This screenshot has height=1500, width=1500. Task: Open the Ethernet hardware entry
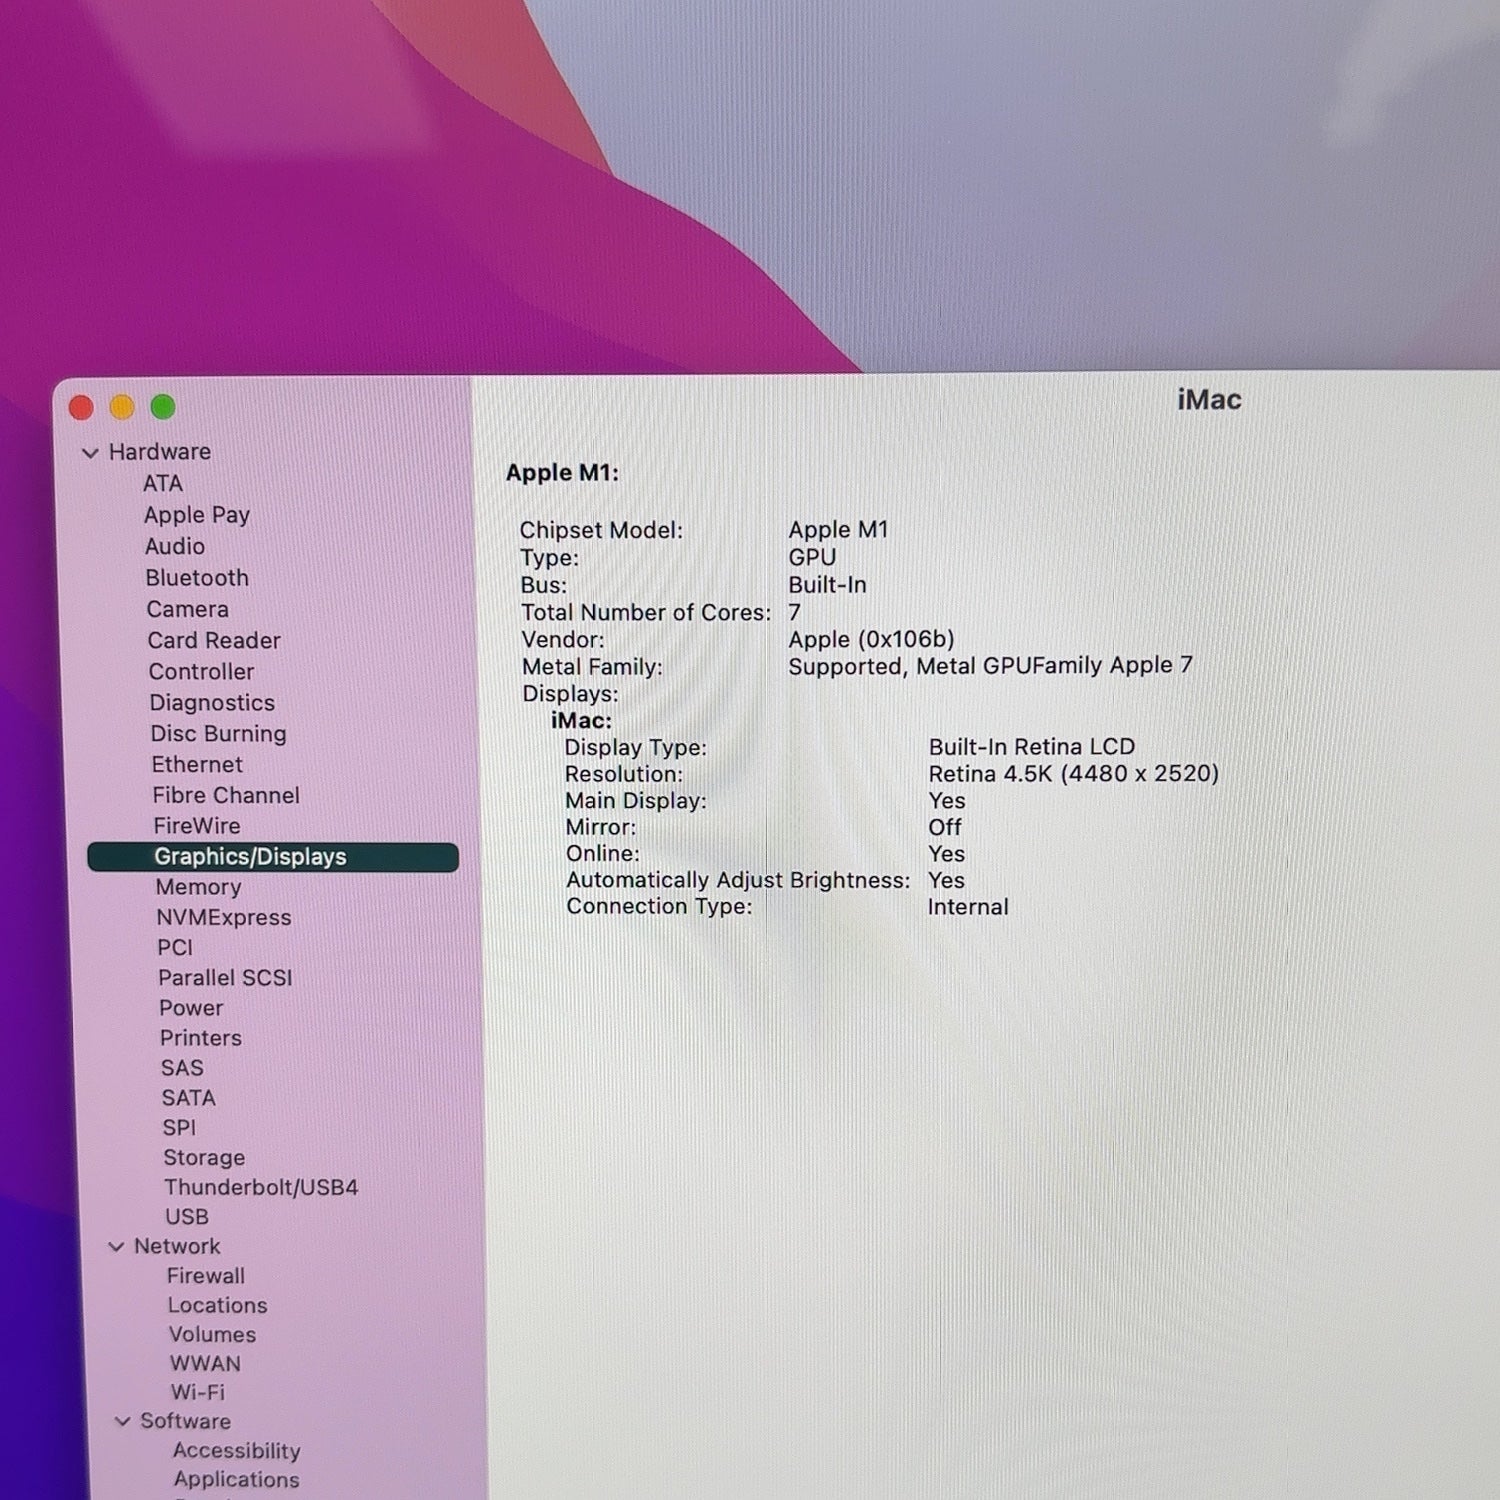pyautogui.click(x=197, y=765)
